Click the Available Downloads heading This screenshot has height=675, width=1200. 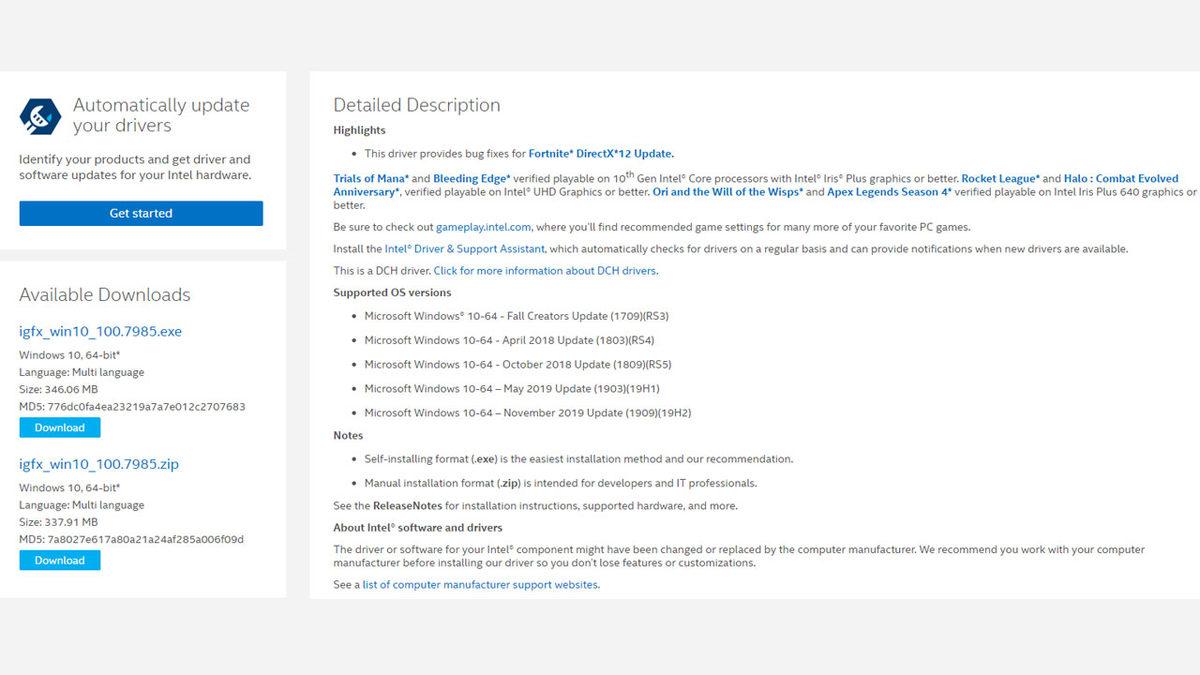coord(105,295)
